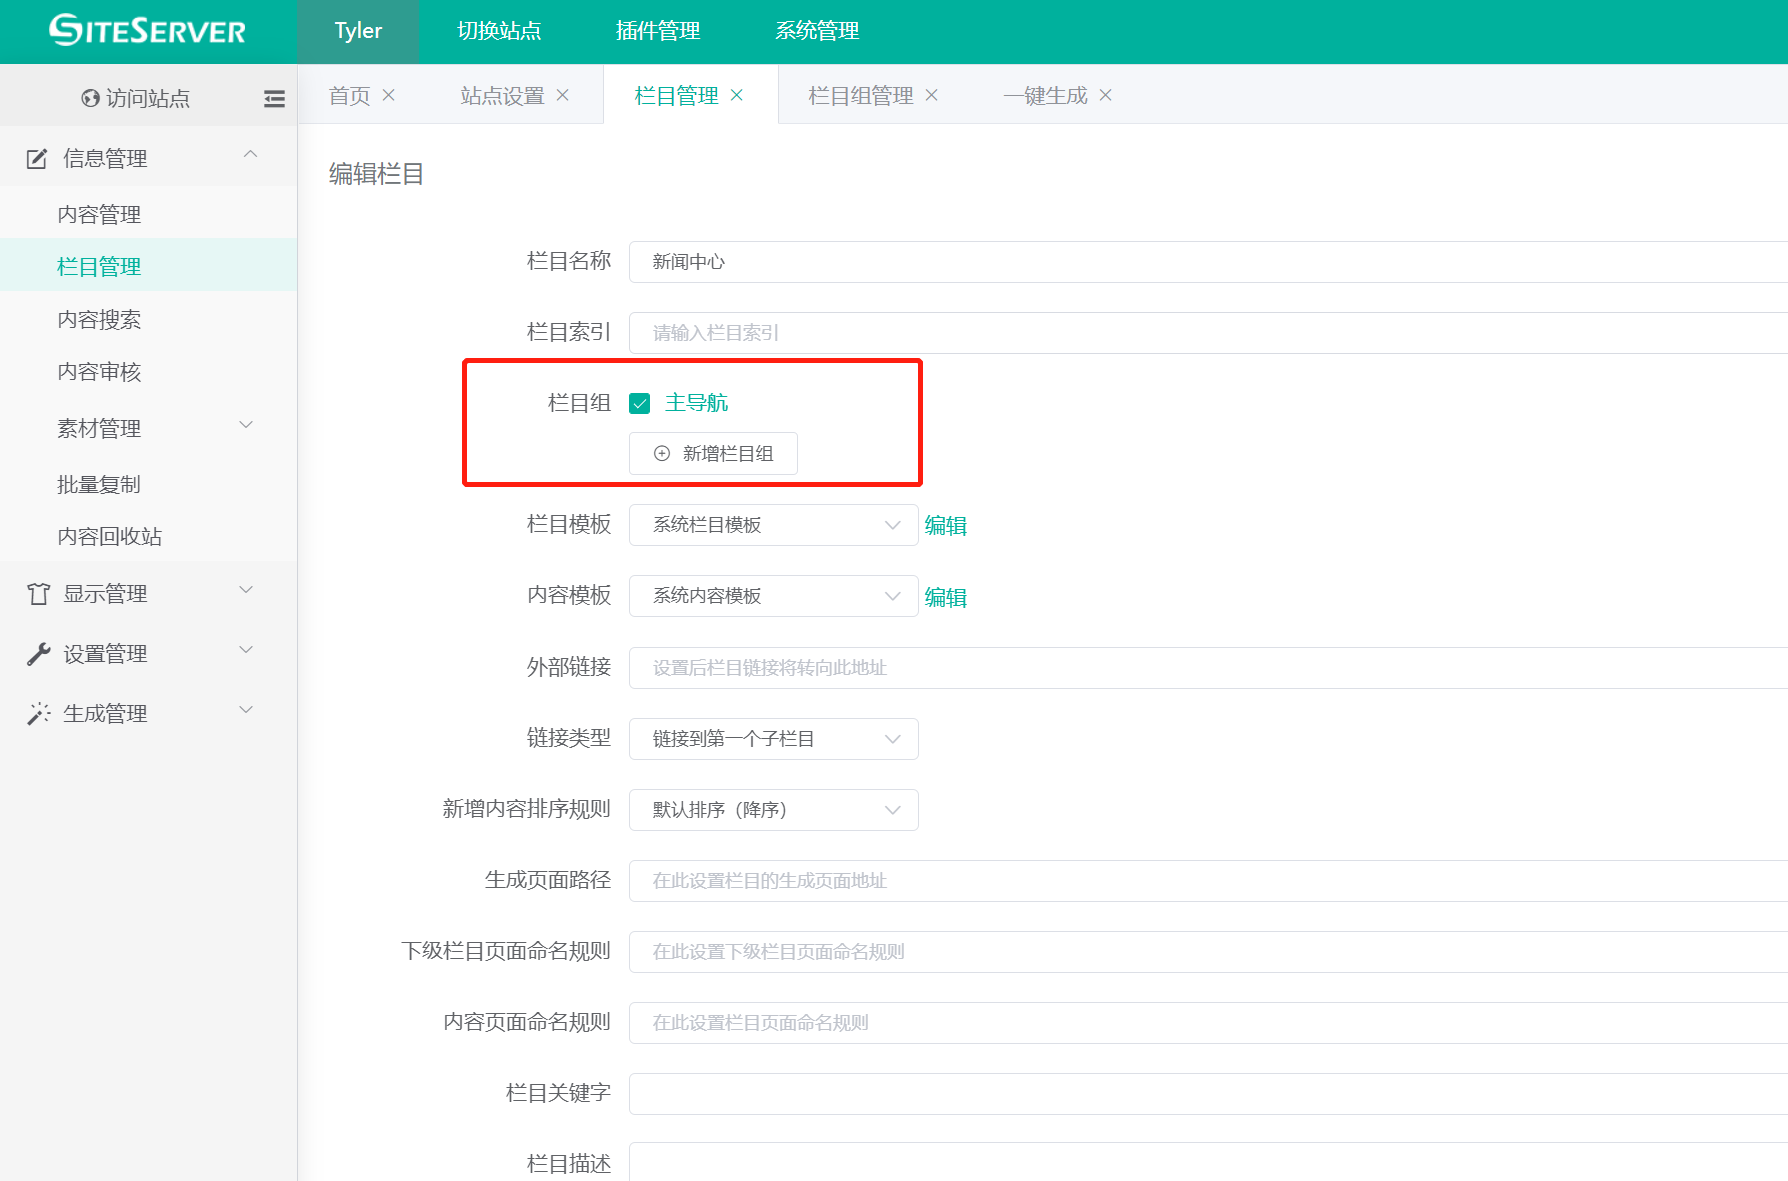Close the 站点设置 tab

563,95
